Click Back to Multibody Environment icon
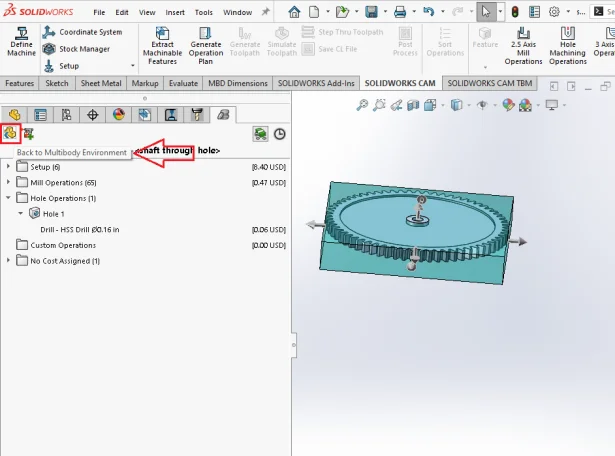 tap(11, 133)
